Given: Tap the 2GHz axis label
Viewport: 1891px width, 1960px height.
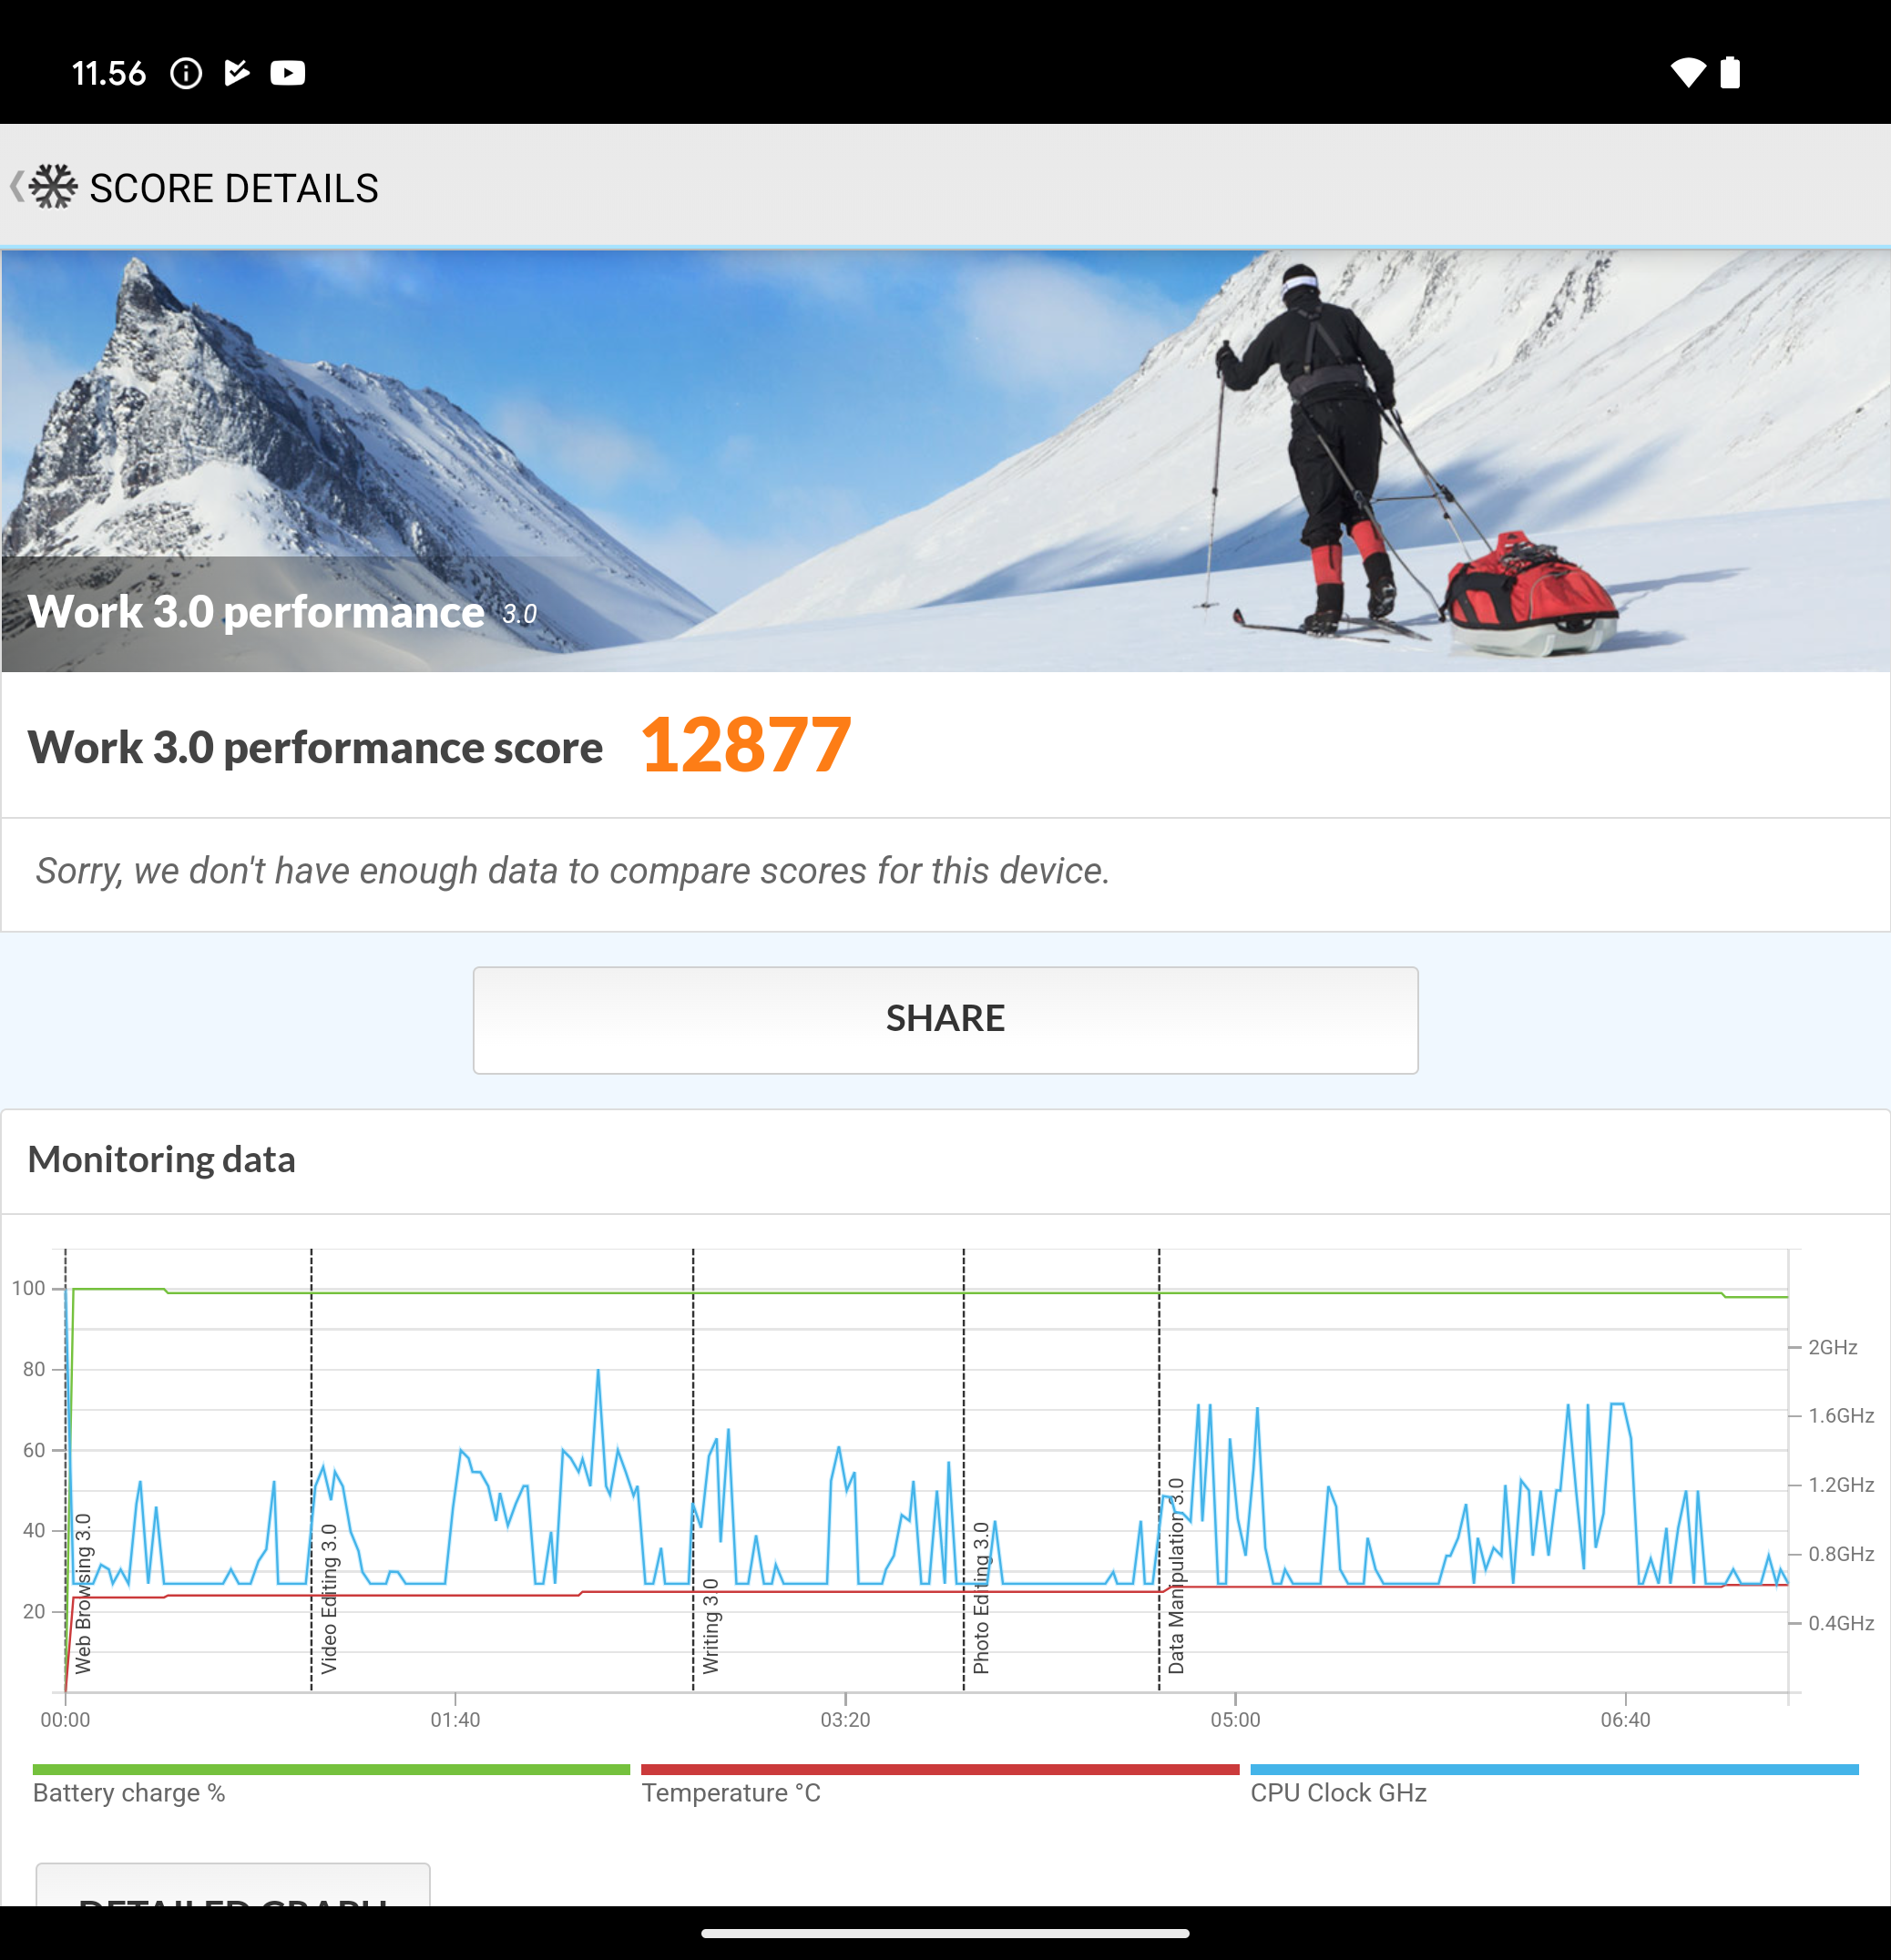Looking at the screenshot, I should [1833, 1348].
